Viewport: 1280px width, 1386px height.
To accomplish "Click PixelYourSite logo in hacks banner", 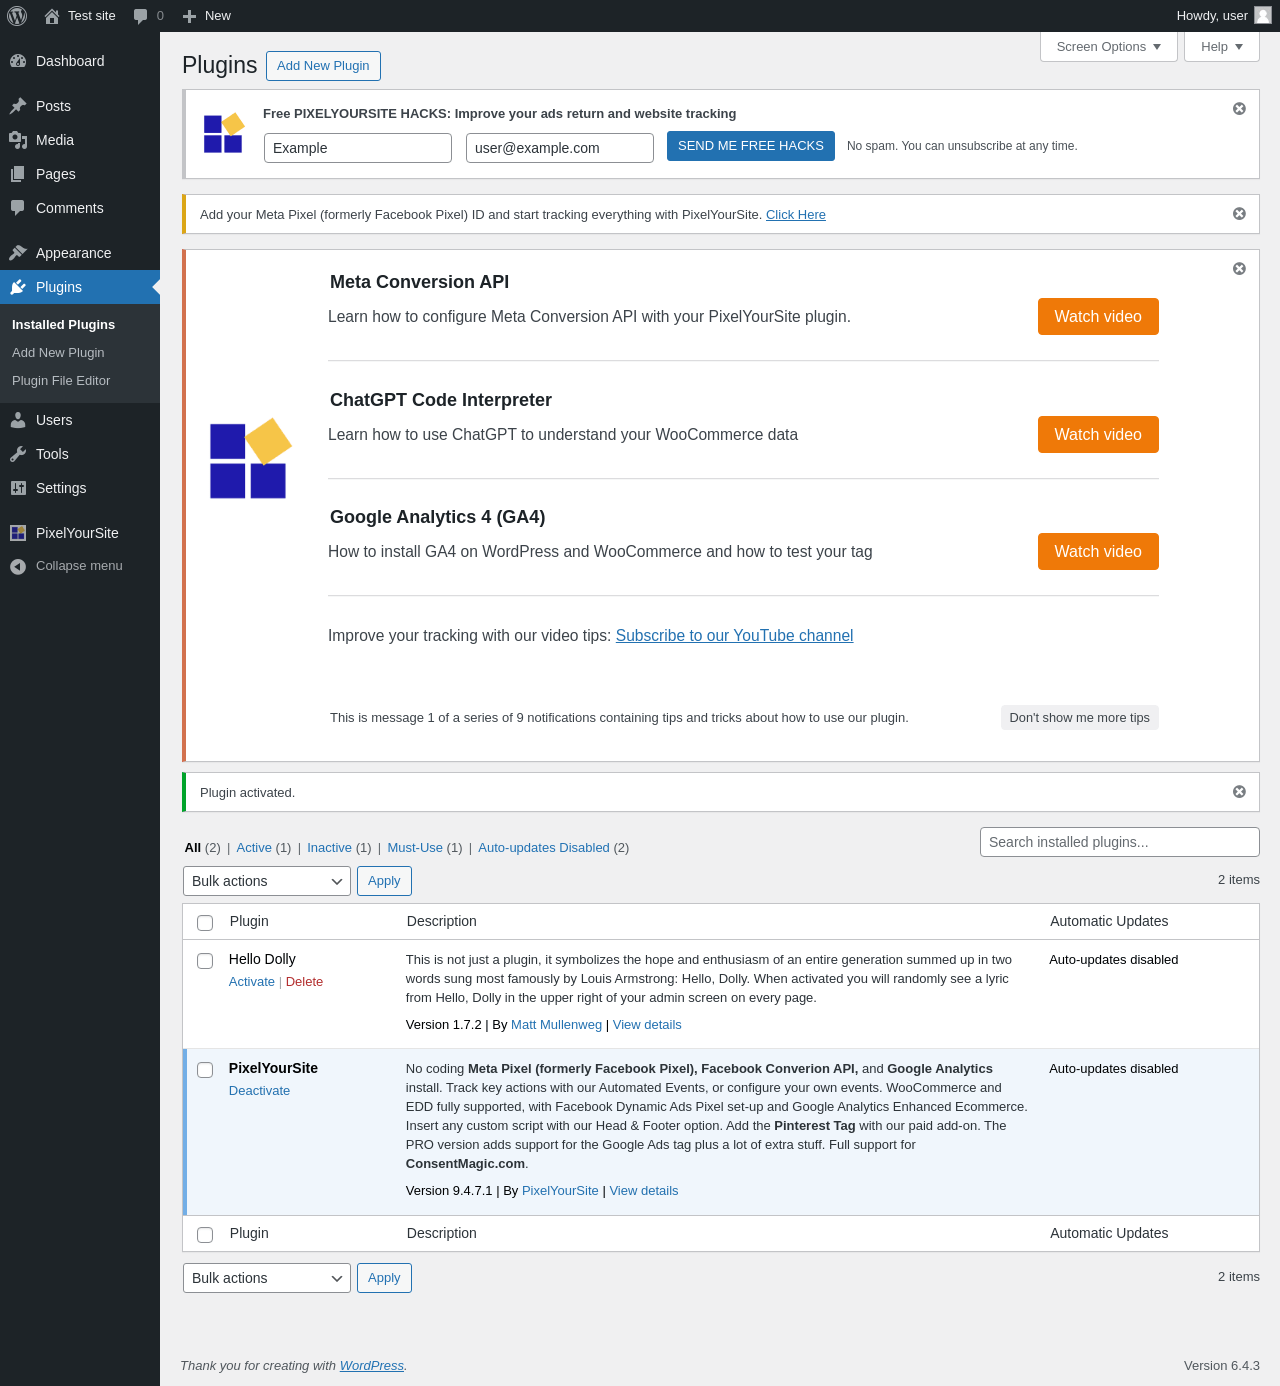I will tap(224, 133).
